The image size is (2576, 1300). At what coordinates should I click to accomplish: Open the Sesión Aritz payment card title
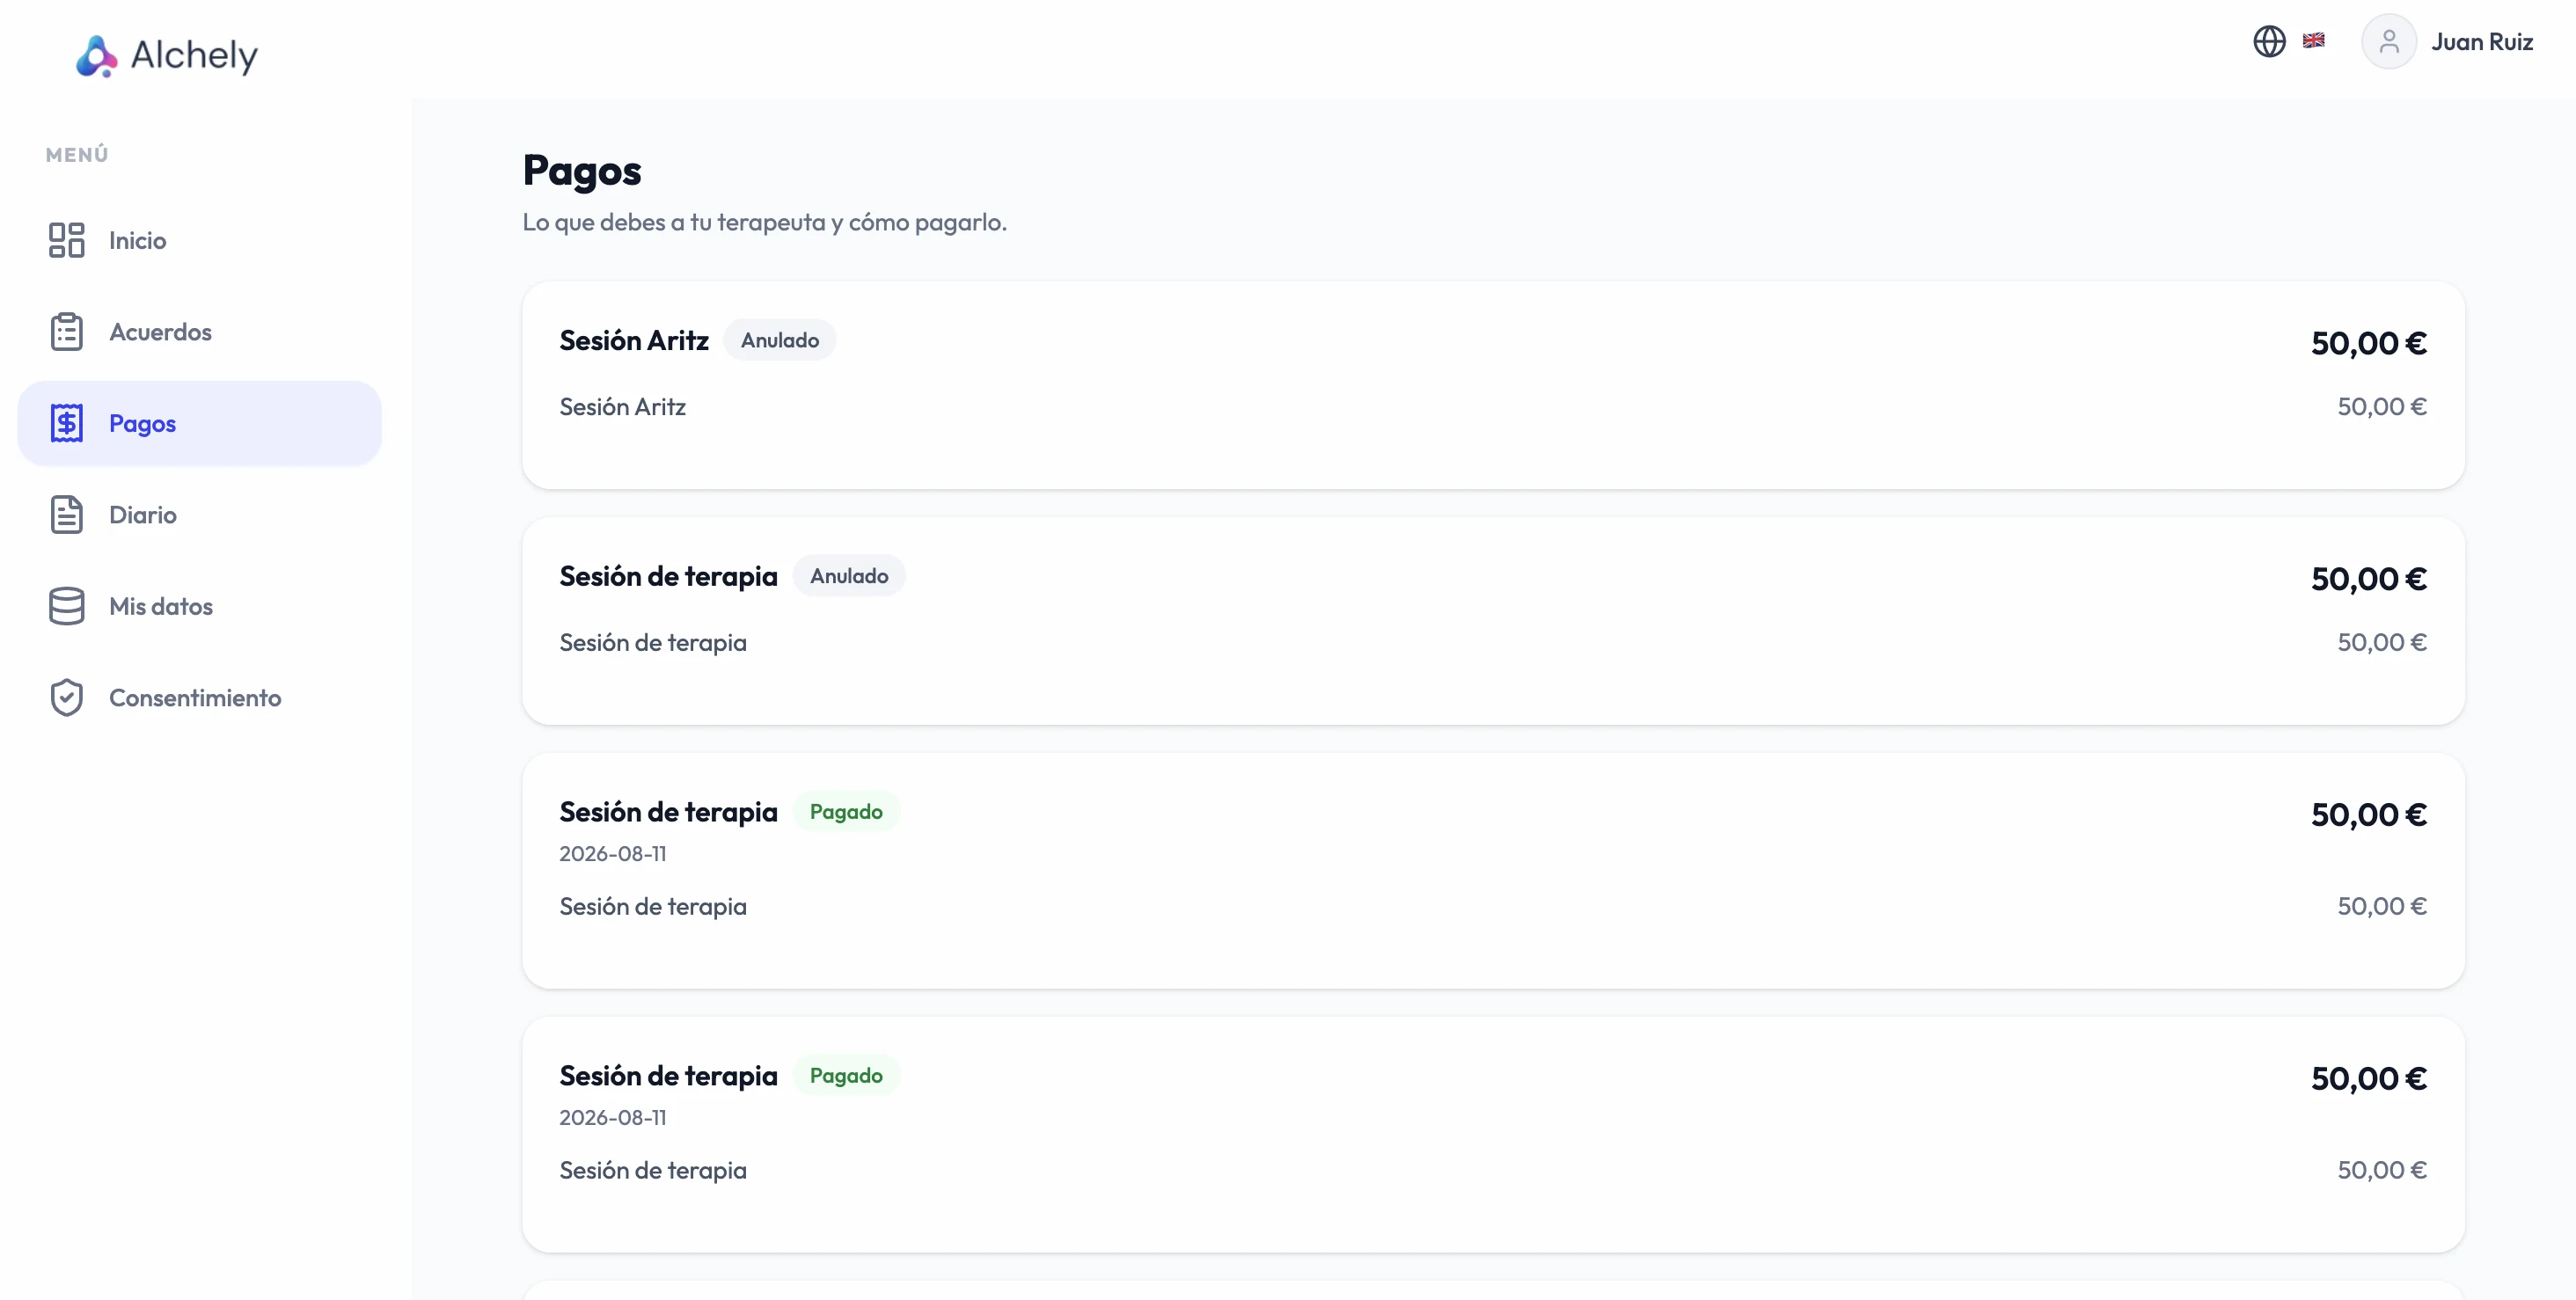(x=634, y=341)
